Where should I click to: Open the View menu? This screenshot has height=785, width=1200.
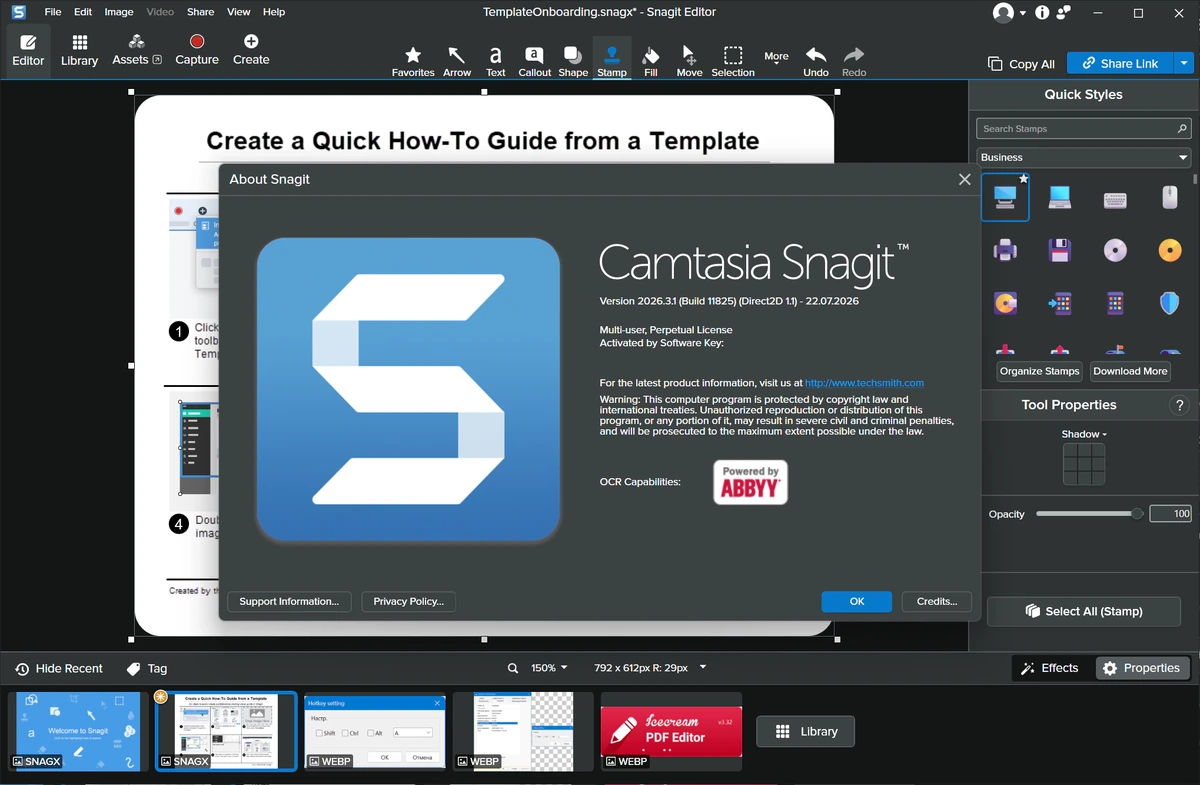[239, 12]
